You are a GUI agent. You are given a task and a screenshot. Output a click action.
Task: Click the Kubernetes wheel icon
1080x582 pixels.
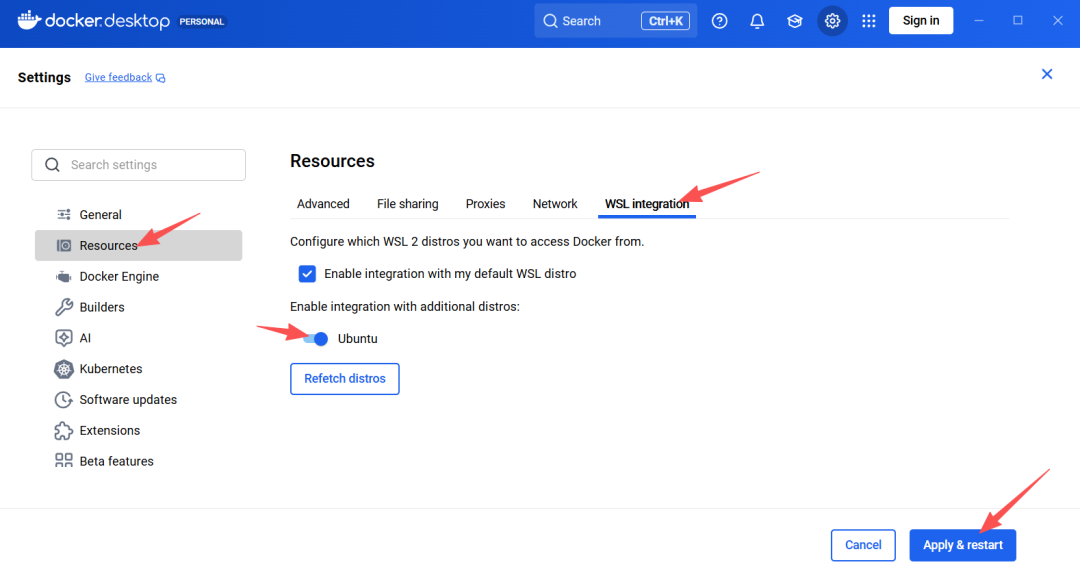[63, 369]
